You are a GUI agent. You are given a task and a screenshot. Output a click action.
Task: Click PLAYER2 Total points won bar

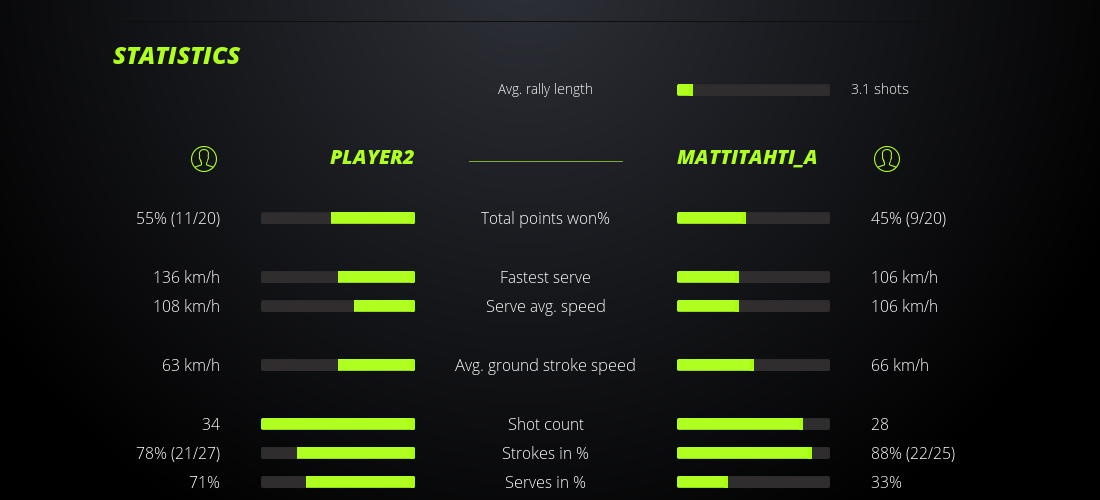[x=338, y=218]
